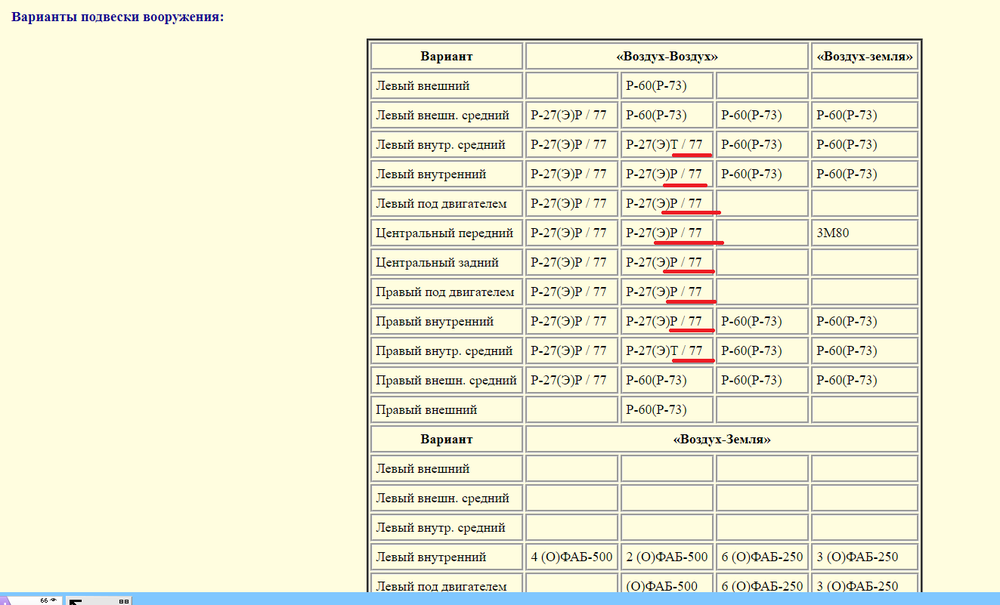This screenshot has height=605, width=1000.
Task: Click the "4 (О)ФАБ-500" cell
Action: [571, 557]
